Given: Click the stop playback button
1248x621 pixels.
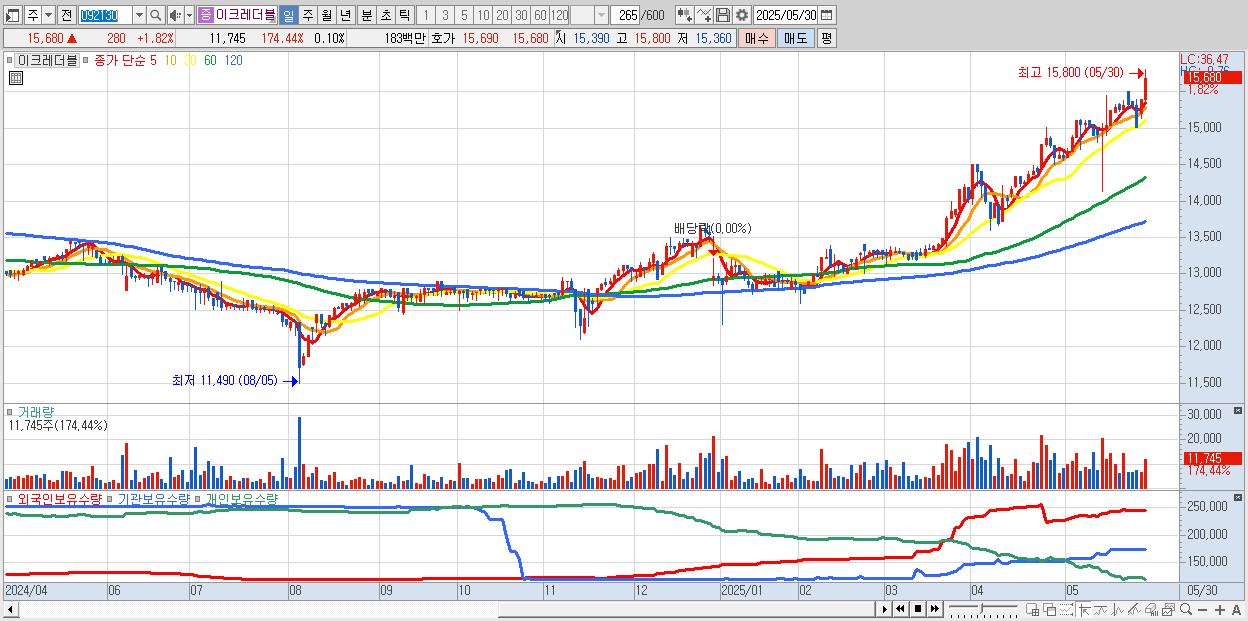Looking at the screenshot, I should click(x=917, y=609).
